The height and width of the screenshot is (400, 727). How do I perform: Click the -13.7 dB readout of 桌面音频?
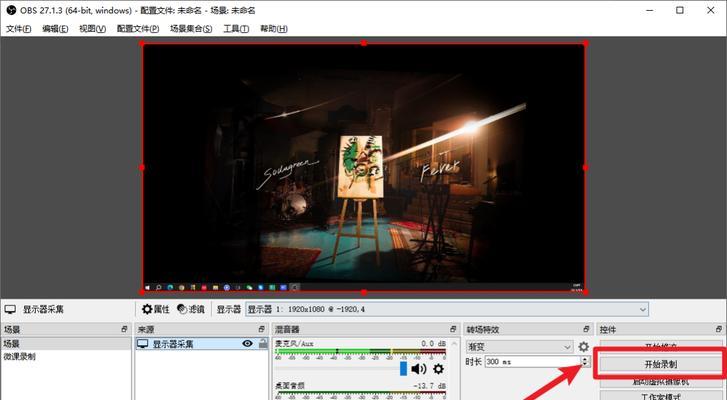[430, 386]
